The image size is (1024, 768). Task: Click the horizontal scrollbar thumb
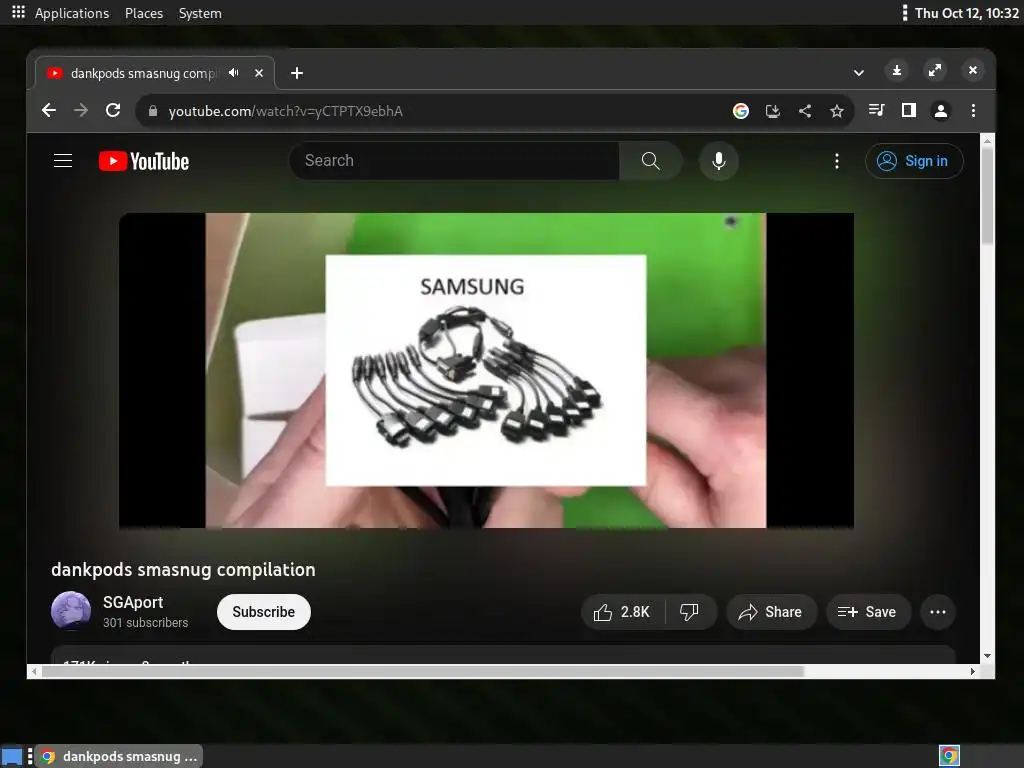click(423, 671)
